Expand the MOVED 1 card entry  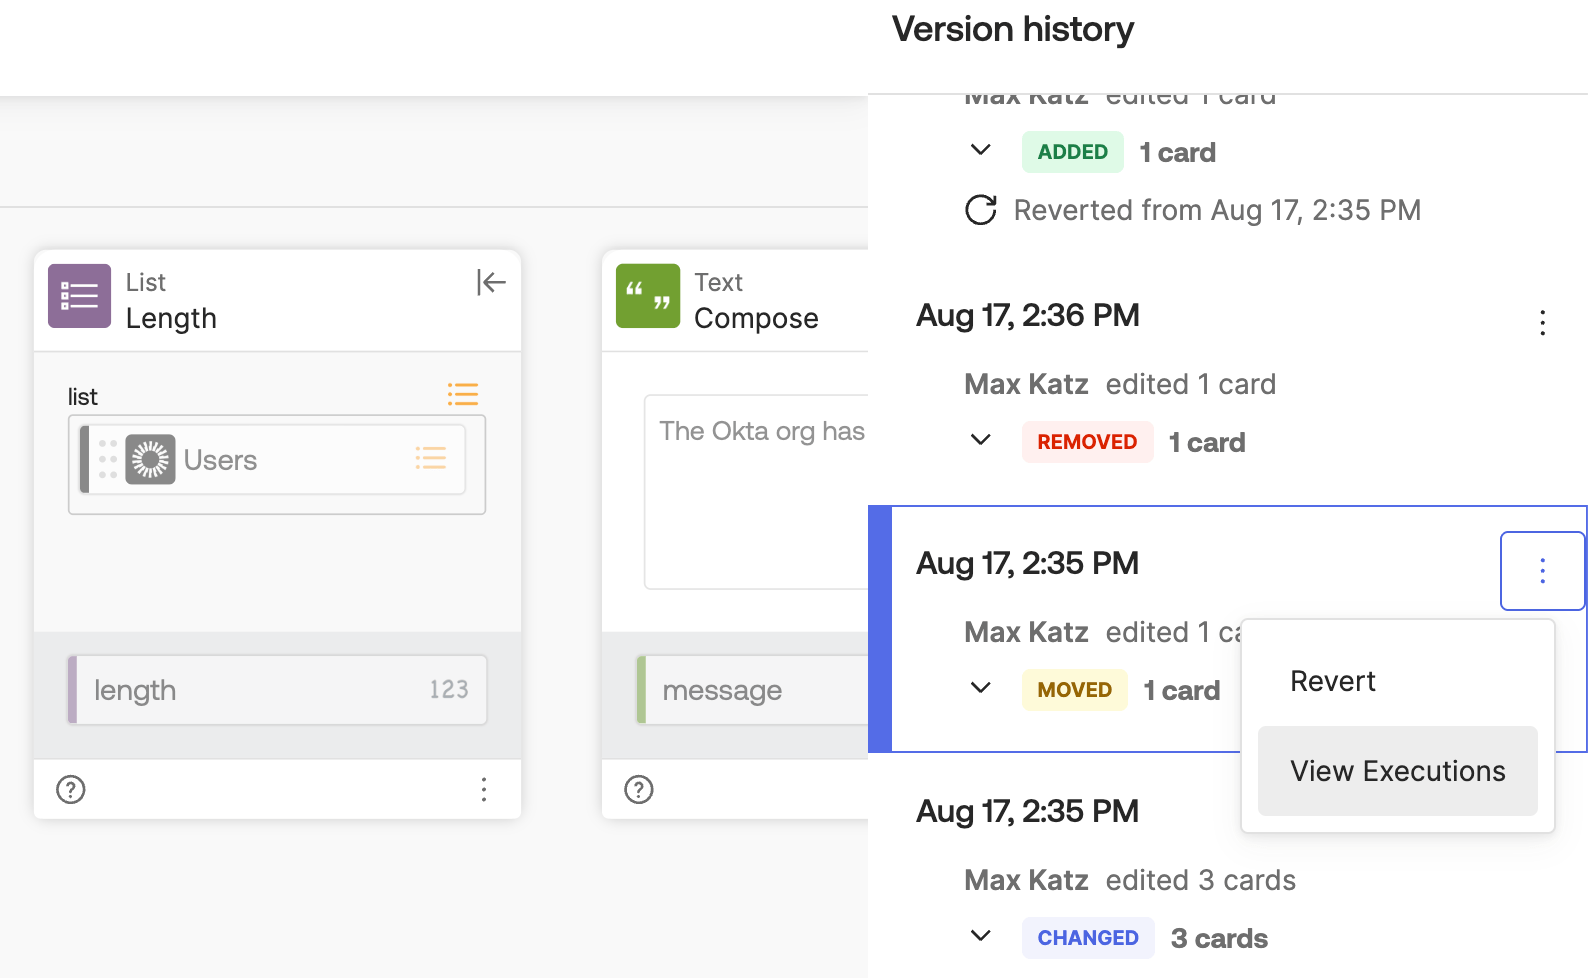[x=981, y=688]
